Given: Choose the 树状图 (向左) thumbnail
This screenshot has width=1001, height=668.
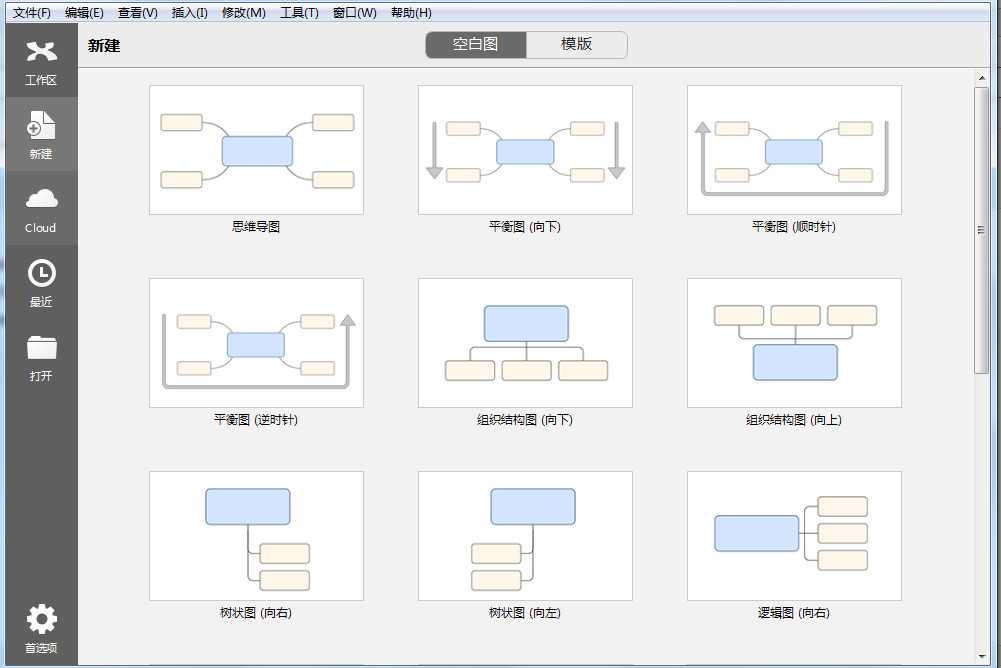Looking at the screenshot, I should [525, 536].
